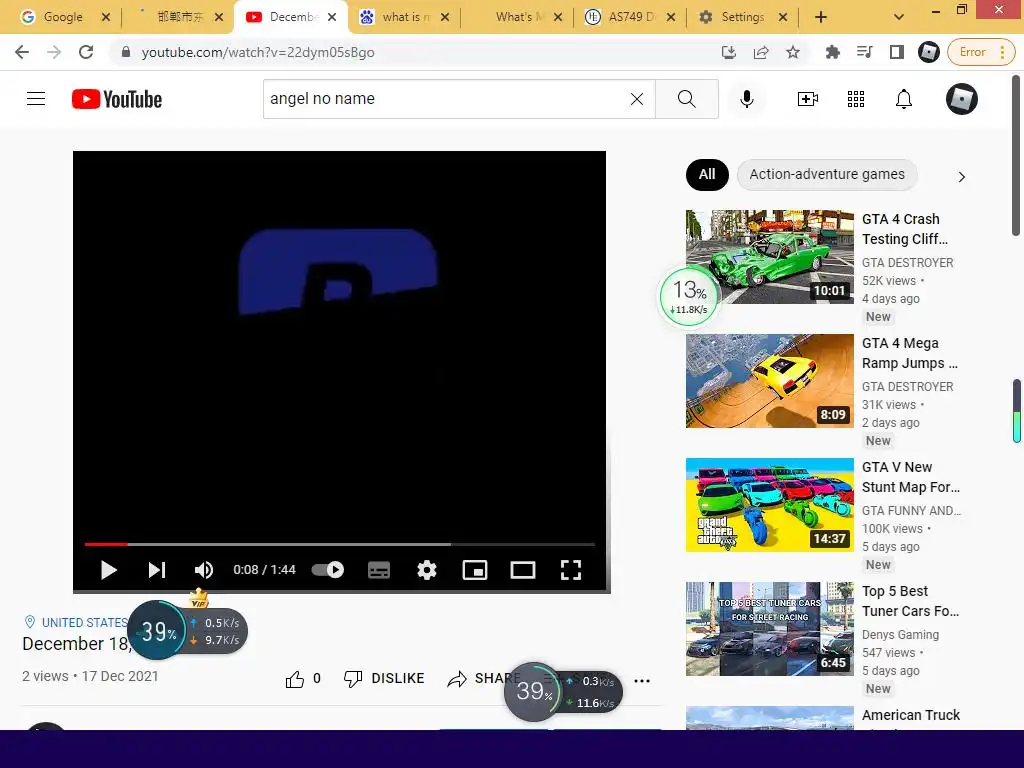The width and height of the screenshot is (1024, 768).
Task: Open the YouTube account avatar menu
Action: tap(962, 99)
